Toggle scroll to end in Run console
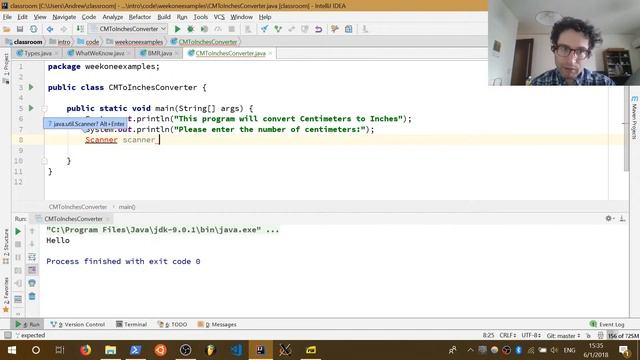Image resolution: width=640 pixels, height=360 pixels. (x=32, y=270)
